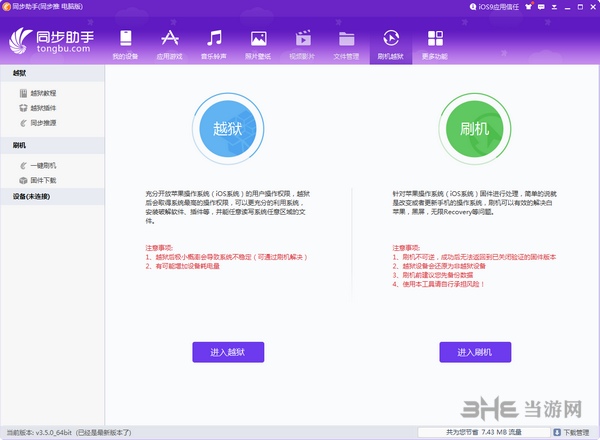Open the Music & Ringtones (音乐铃声) tab

[214, 45]
